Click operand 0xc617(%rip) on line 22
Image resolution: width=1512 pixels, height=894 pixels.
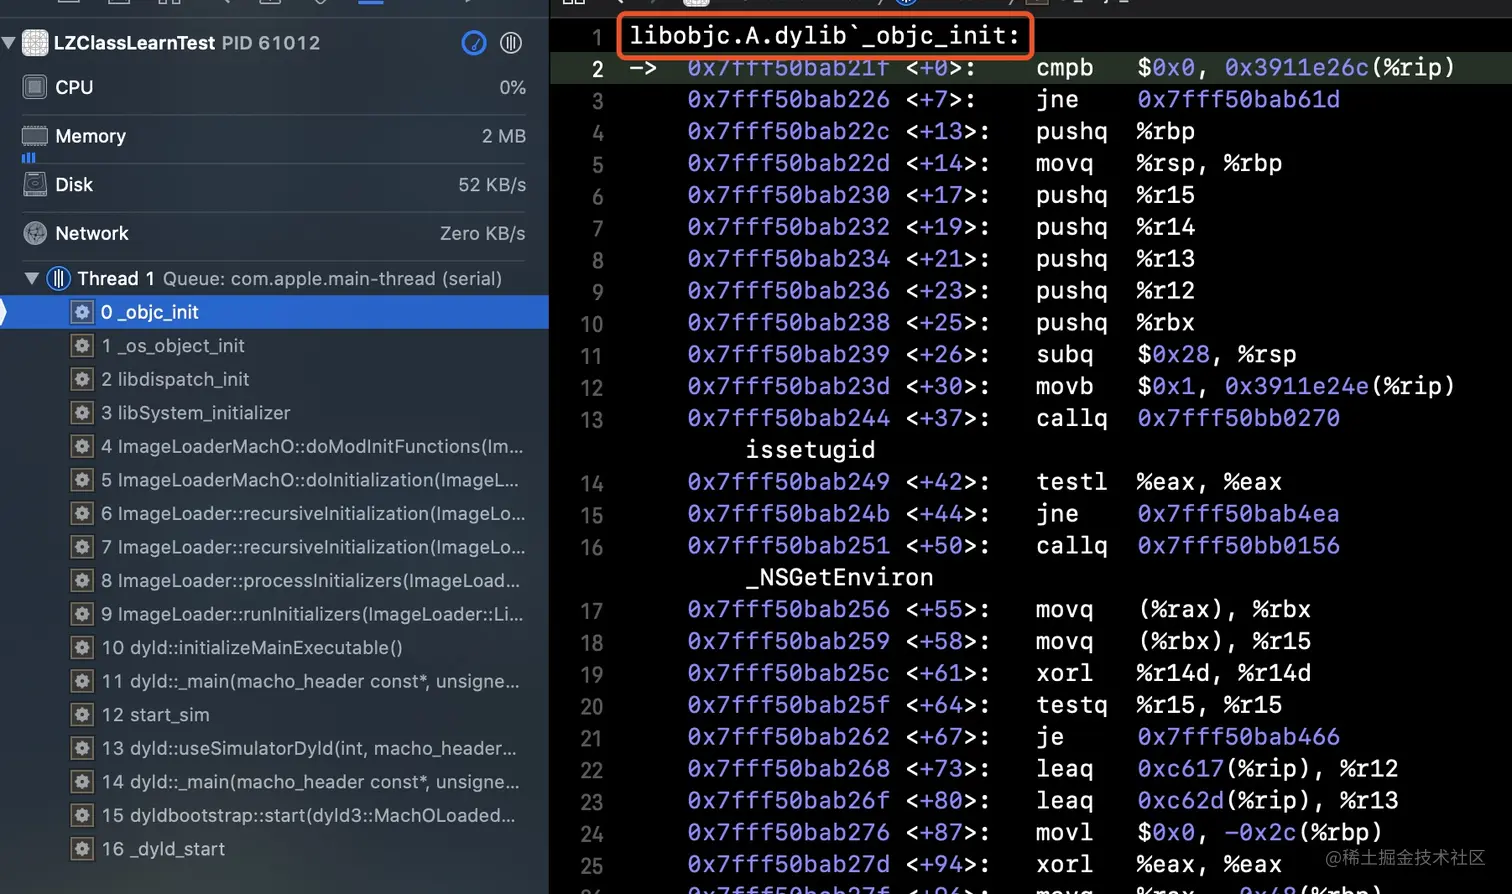[1231, 768]
